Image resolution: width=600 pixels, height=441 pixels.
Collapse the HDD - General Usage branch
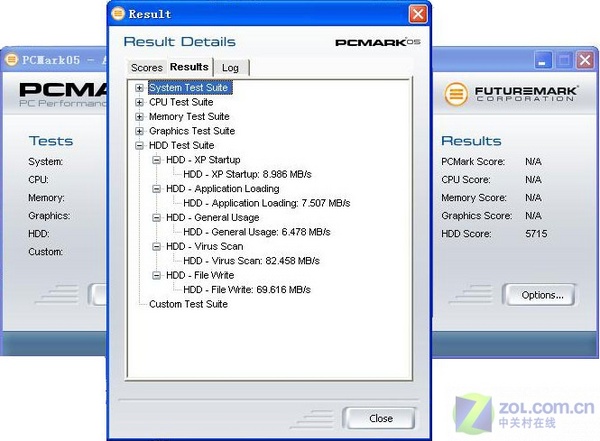(157, 218)
